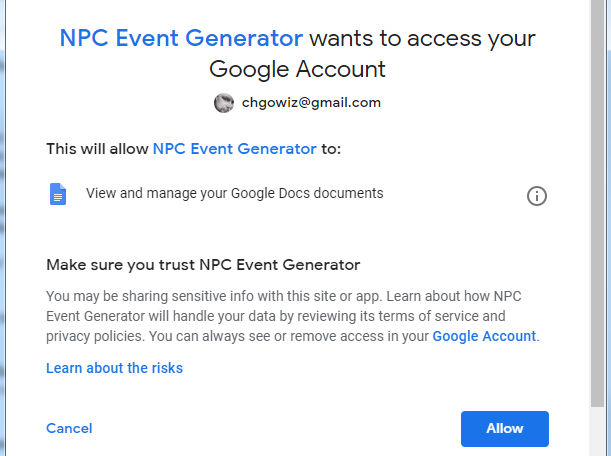611x456 pixels.
Task: Click the 'Make sure you trust NPC Event Generator' heading
Action: [203, 265]
